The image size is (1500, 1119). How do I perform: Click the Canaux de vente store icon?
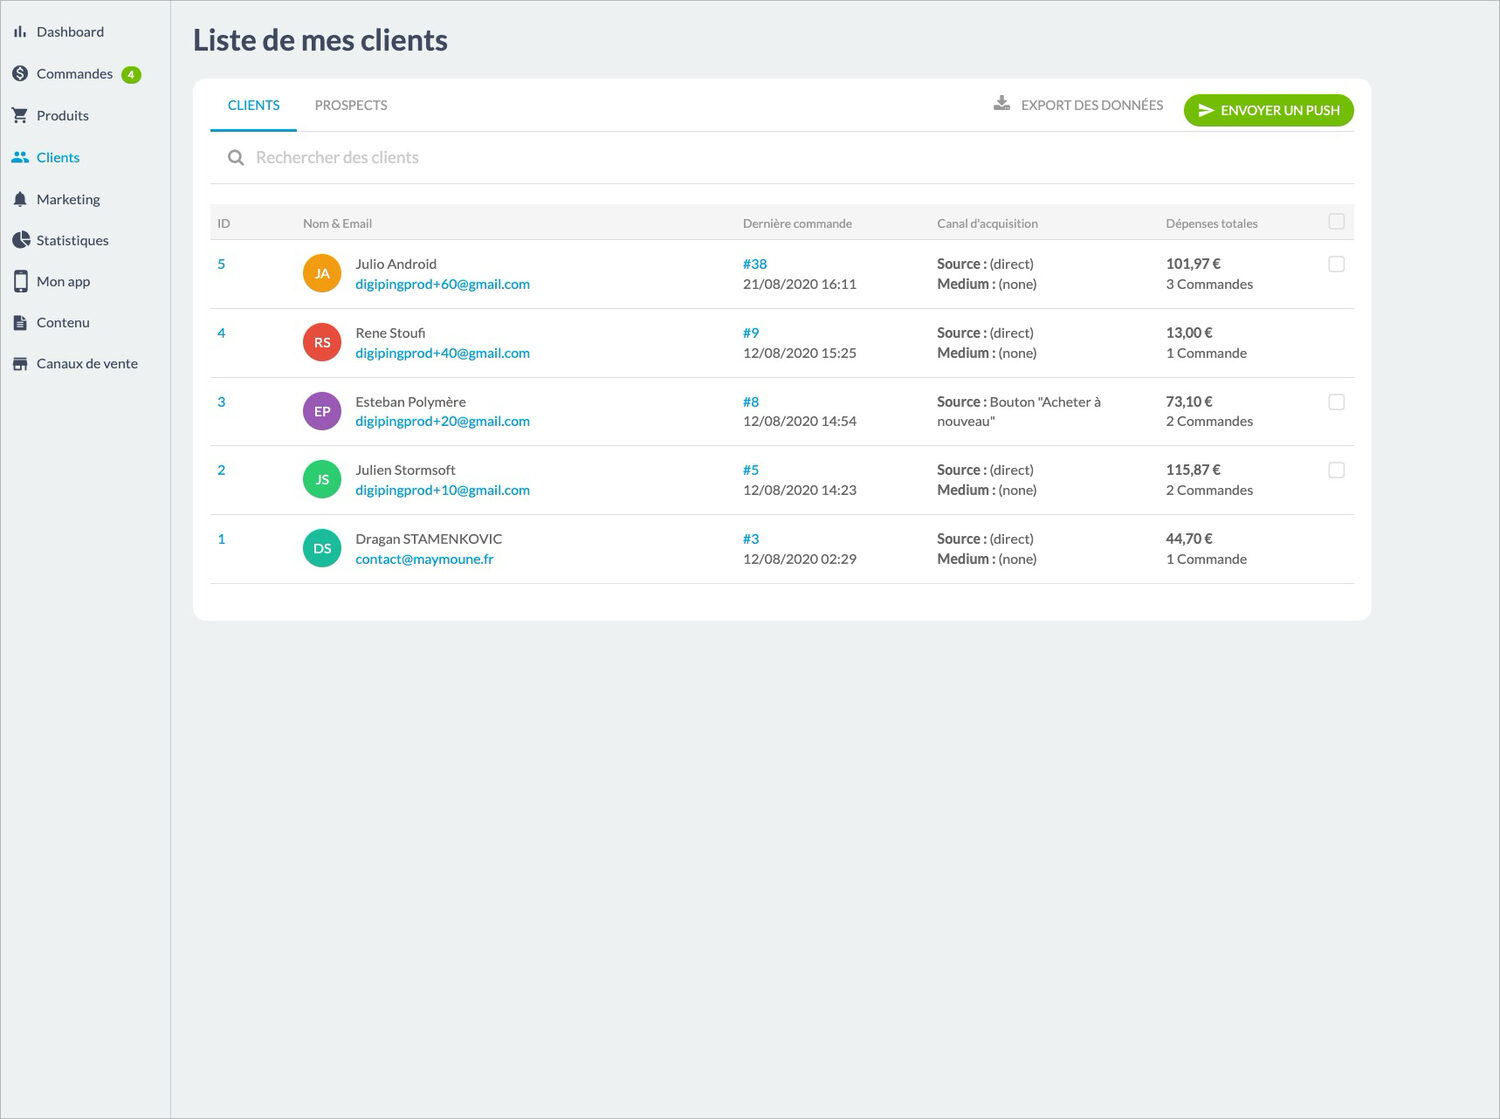click(20, 364)
